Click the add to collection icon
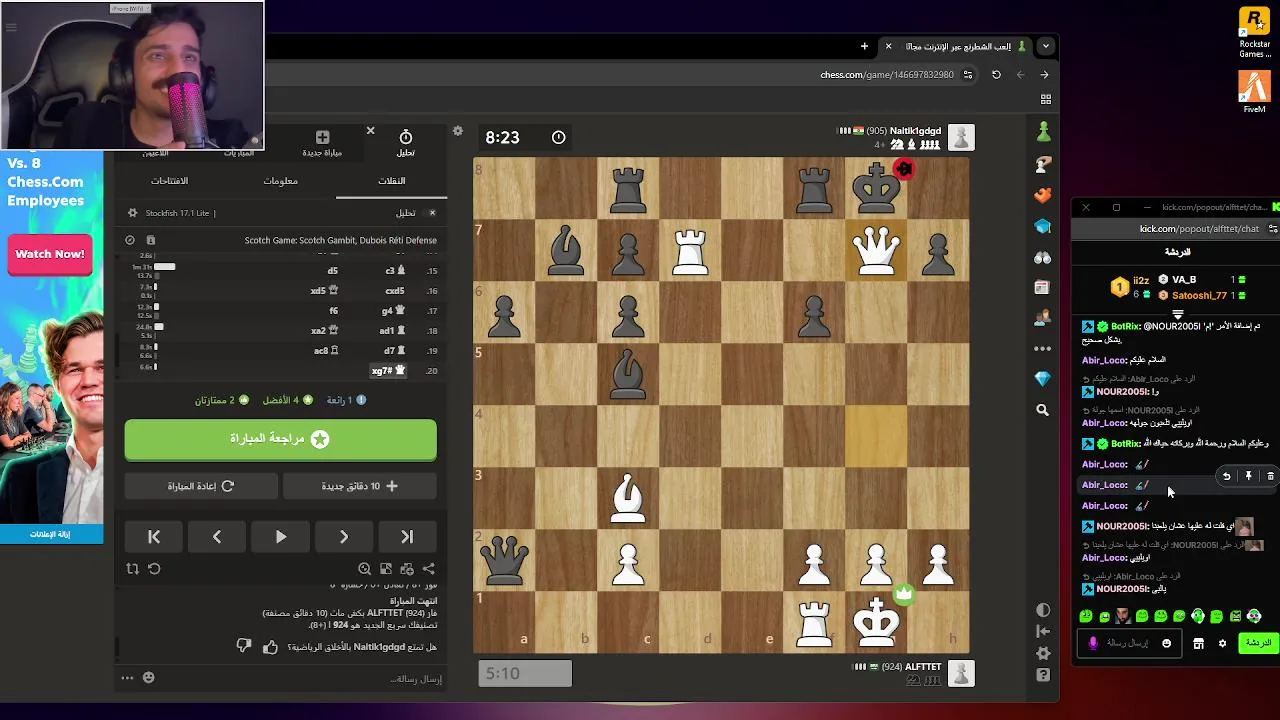 [x=407, y=568]
